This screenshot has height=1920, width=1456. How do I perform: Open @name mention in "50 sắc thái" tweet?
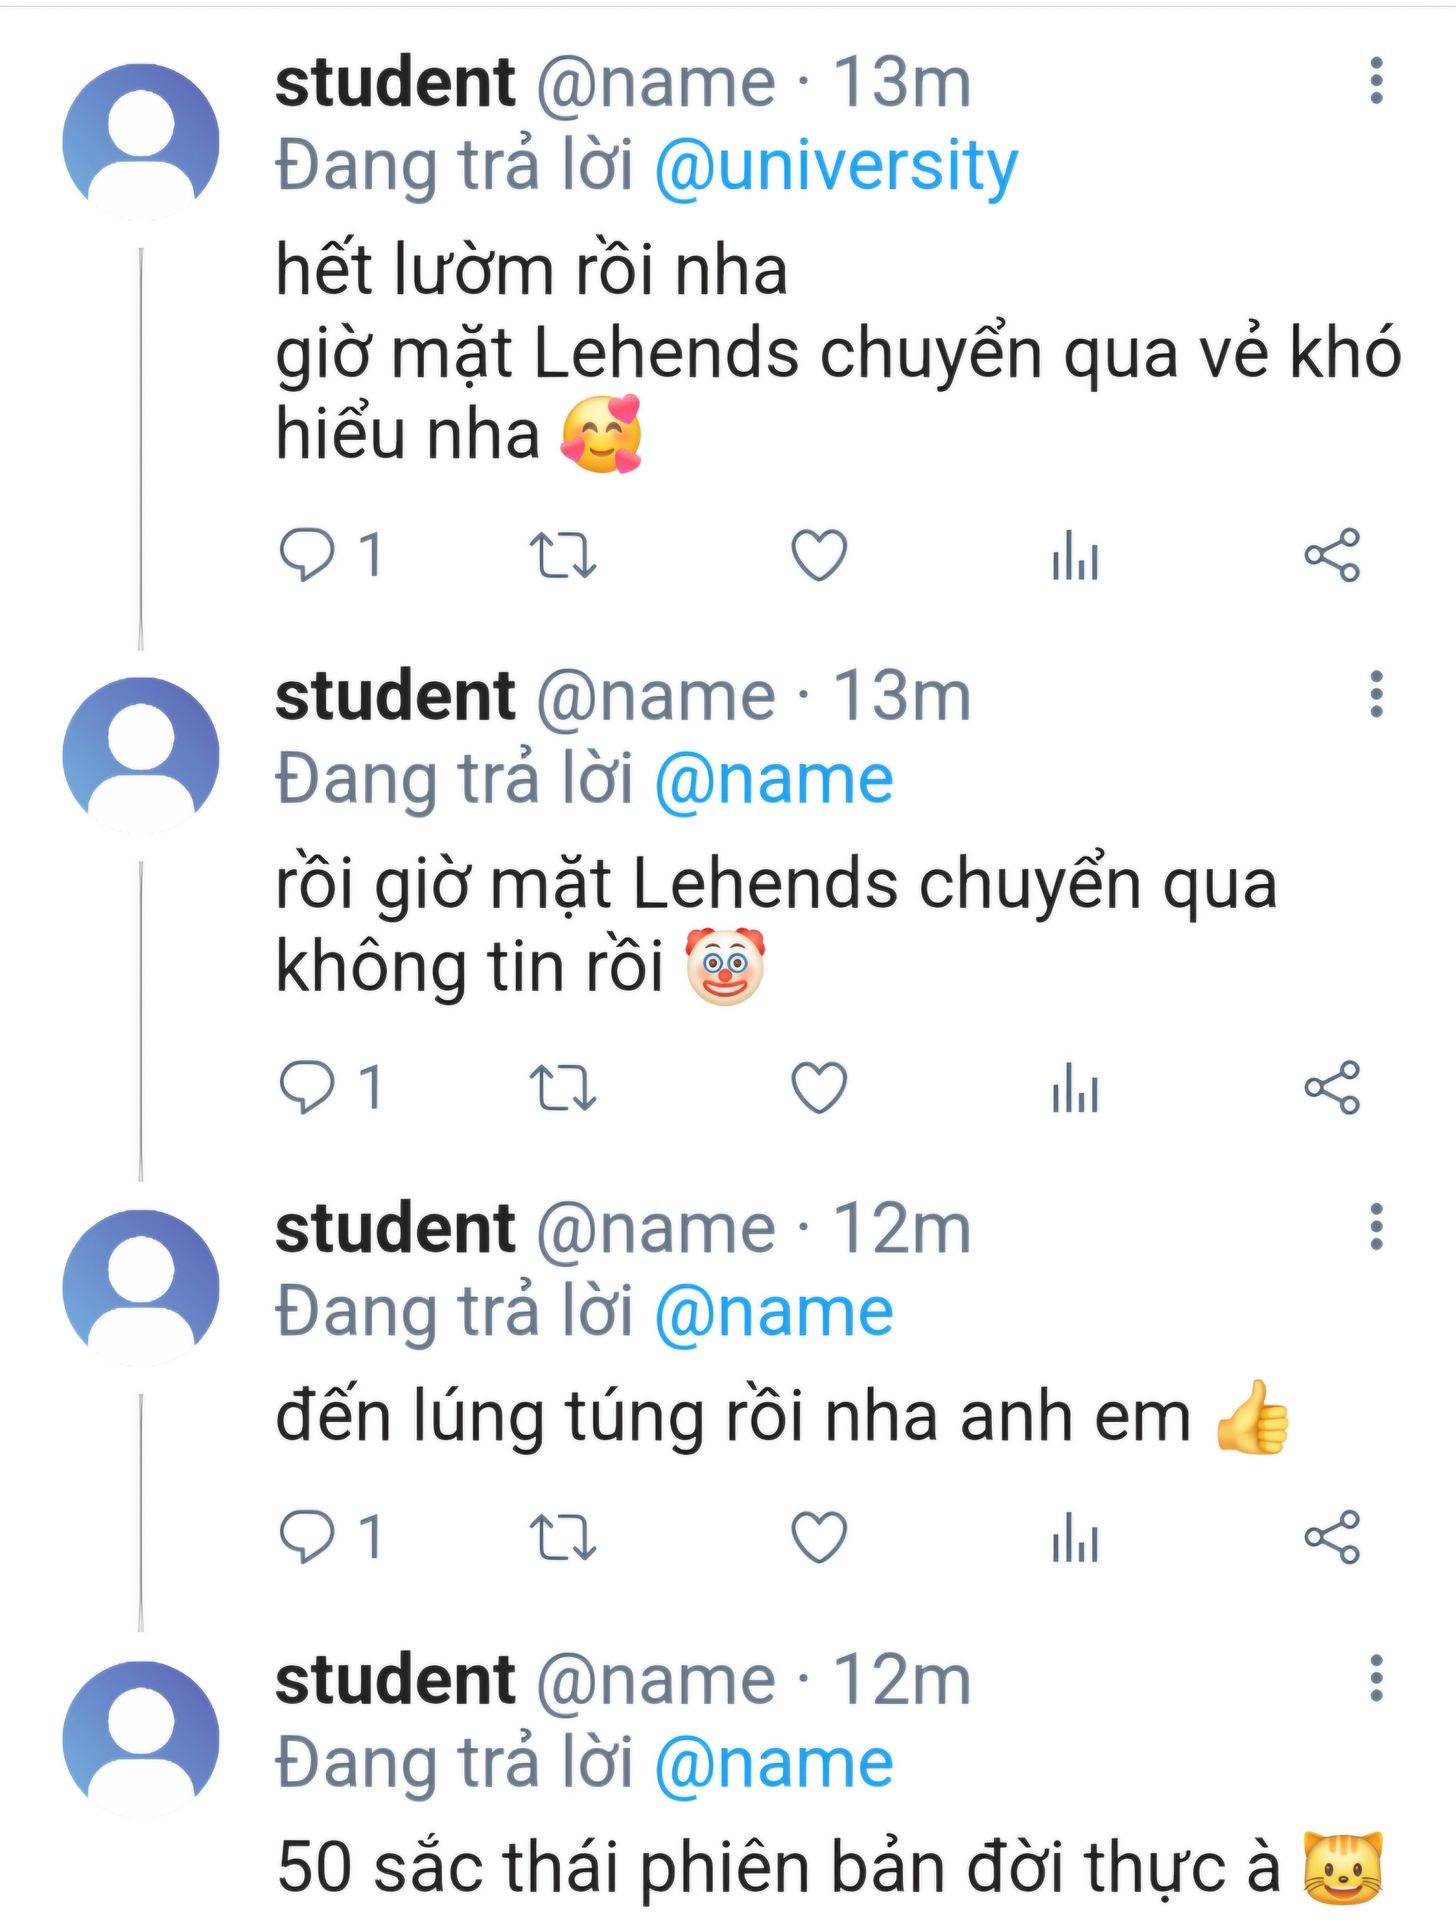774,1763
